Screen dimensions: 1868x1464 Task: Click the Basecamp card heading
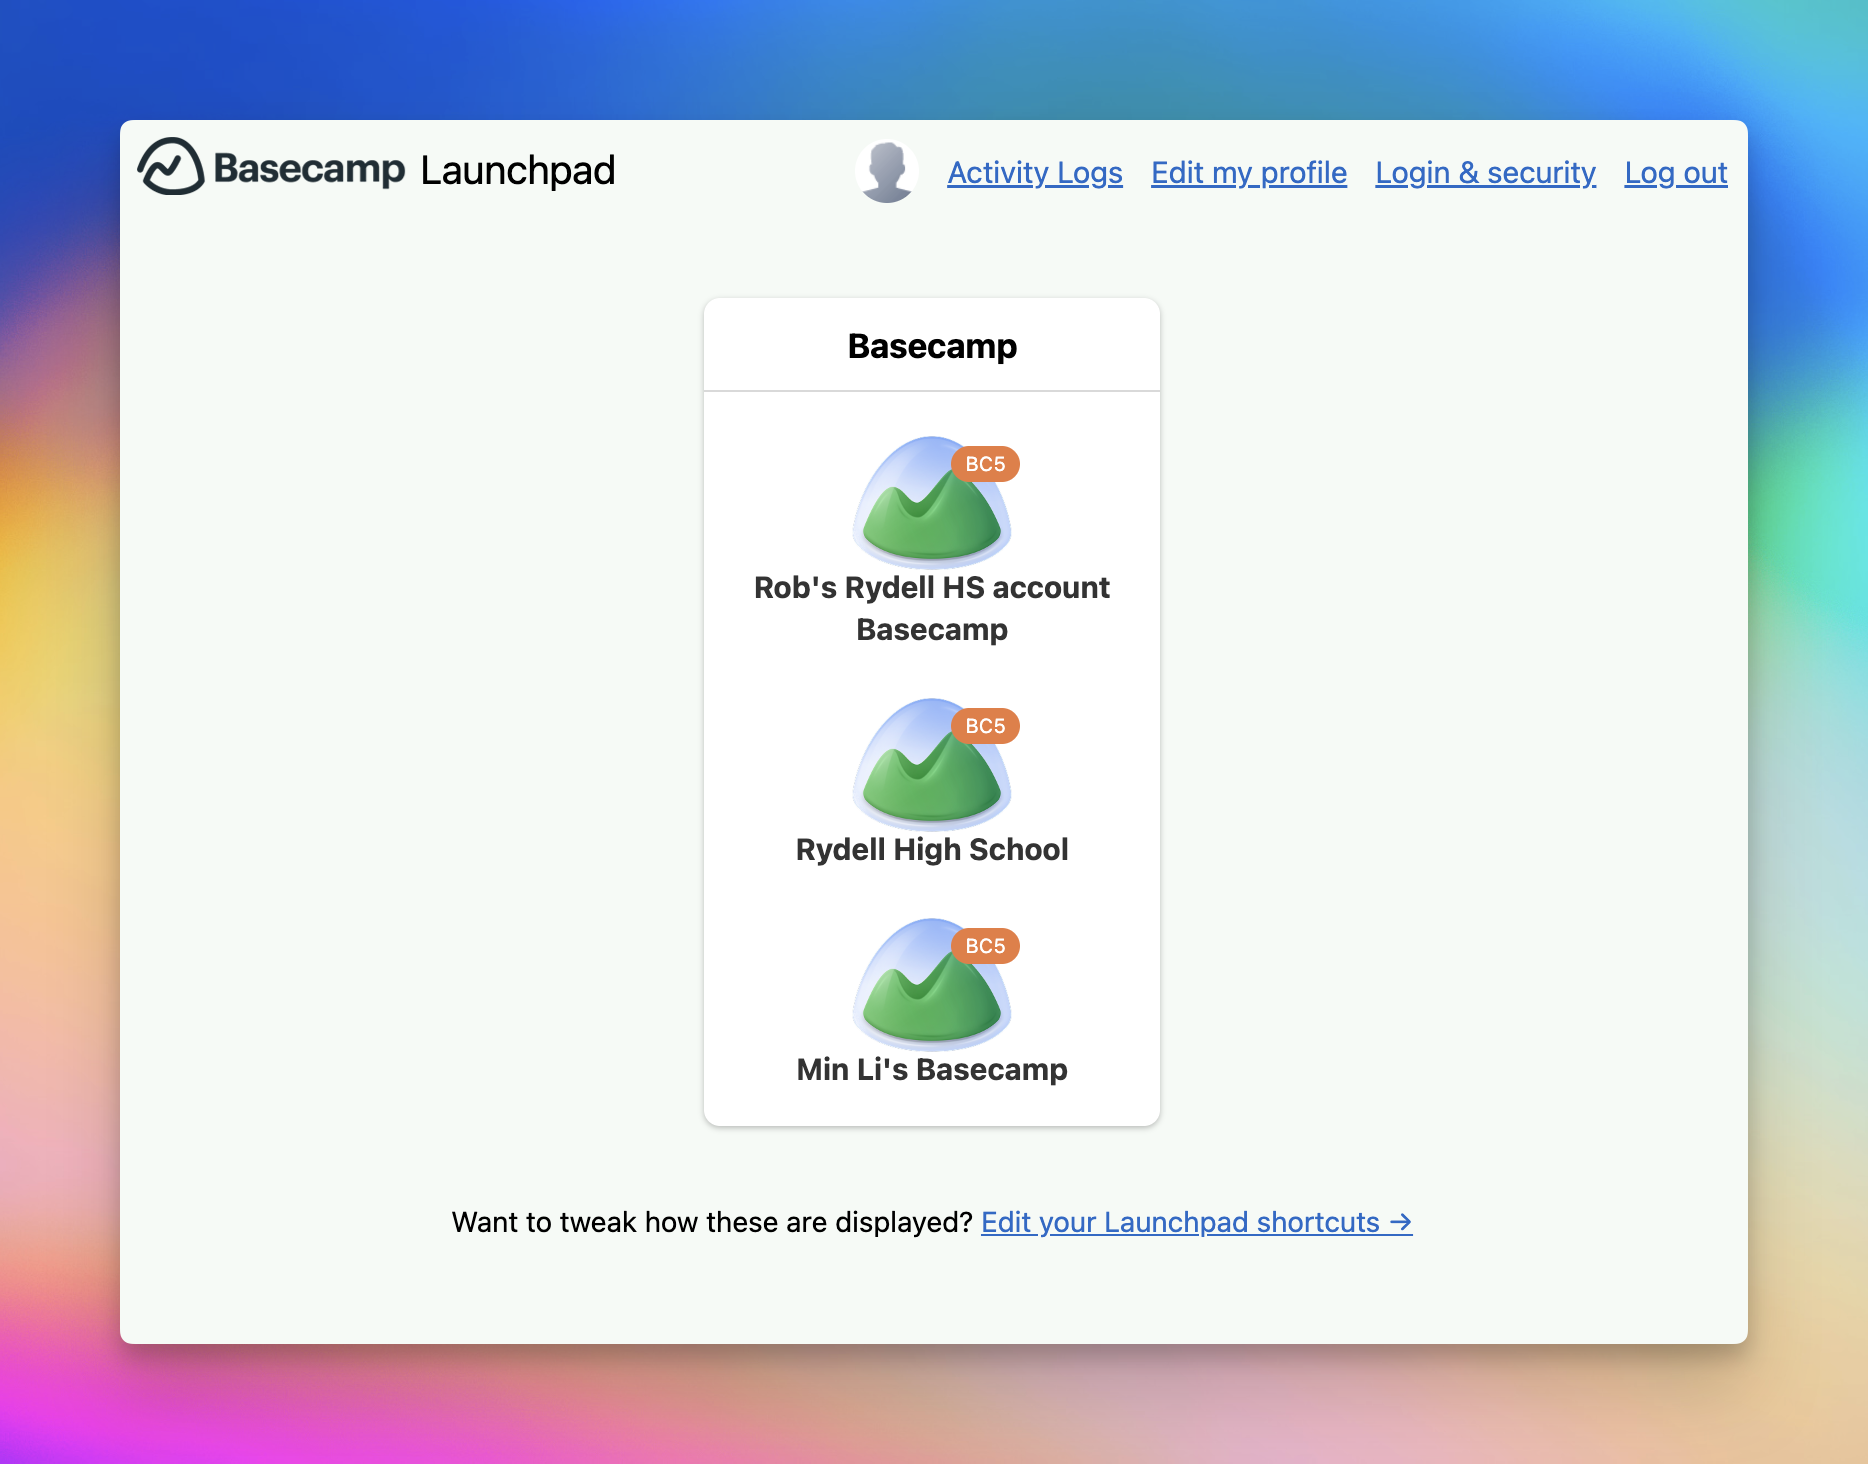[x=932, y=346]
